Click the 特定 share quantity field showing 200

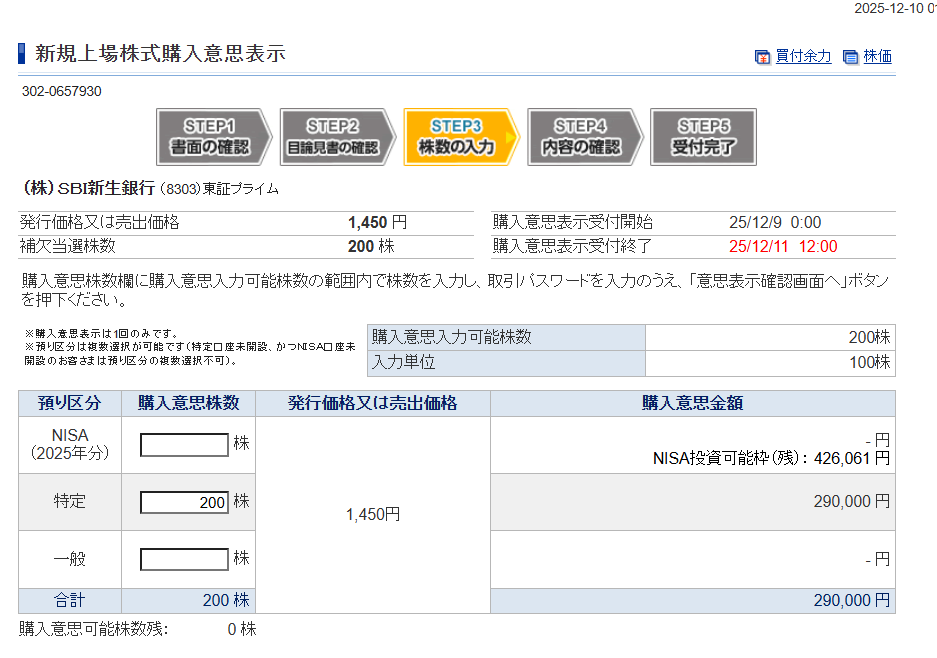pos(184,502)
